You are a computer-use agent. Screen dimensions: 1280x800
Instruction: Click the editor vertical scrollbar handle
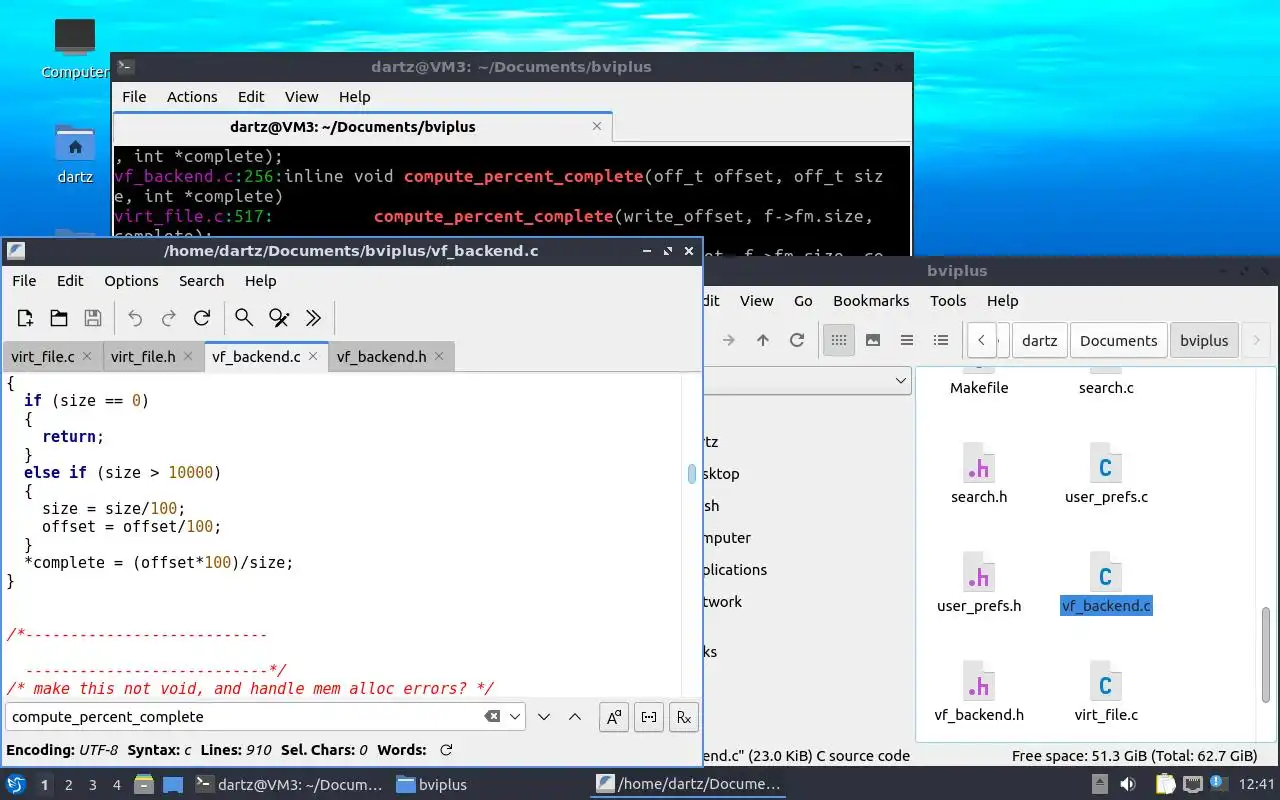(x=692, y=474)
